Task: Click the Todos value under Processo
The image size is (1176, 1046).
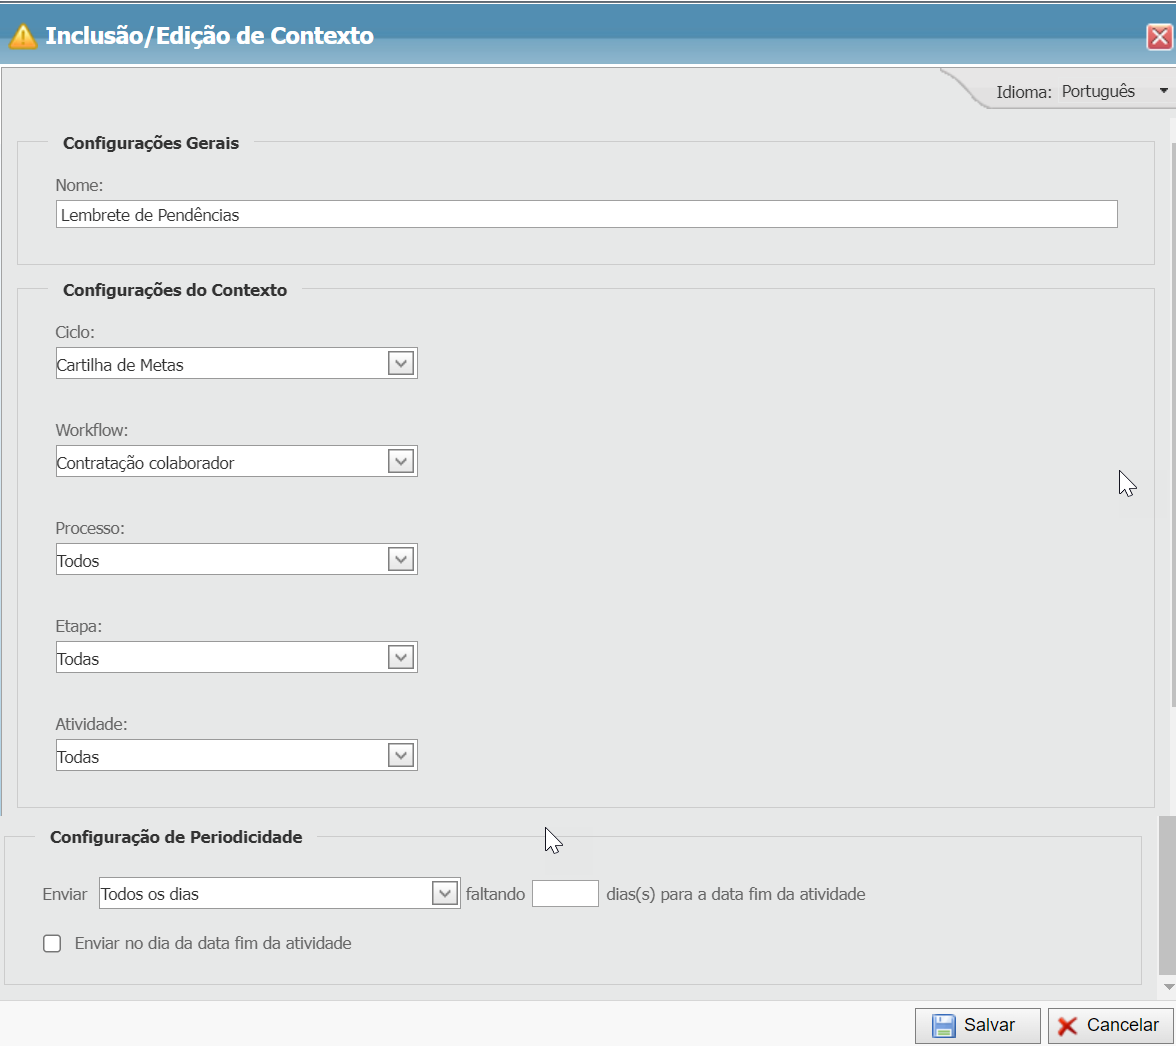Action: 78,562
